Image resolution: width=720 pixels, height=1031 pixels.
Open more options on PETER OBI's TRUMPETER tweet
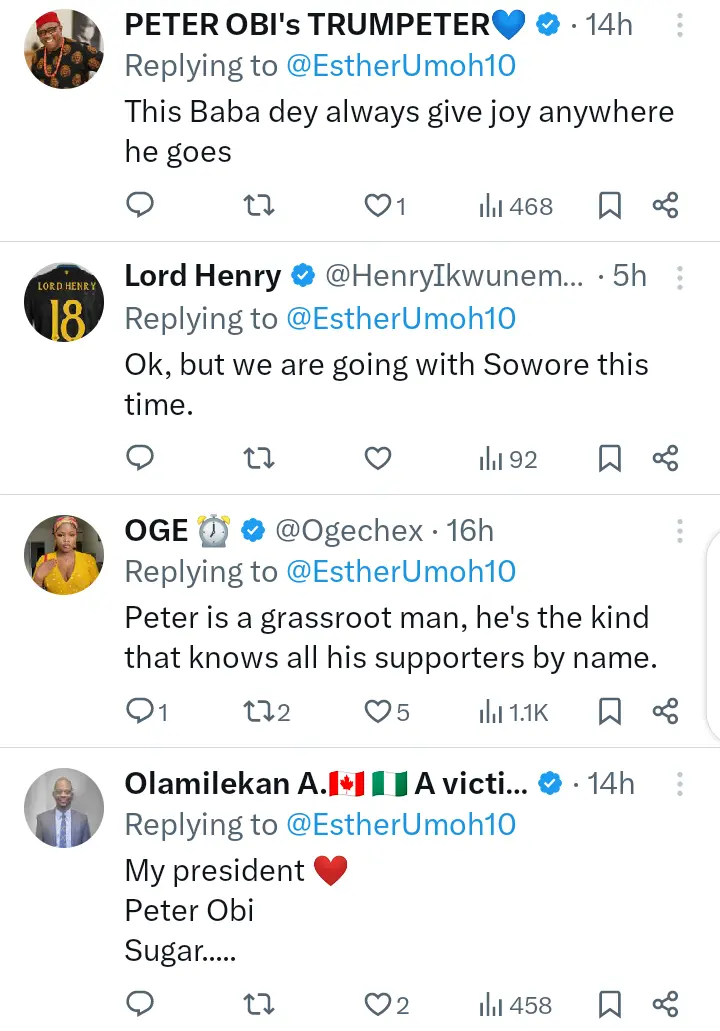[x=680, y=24]
